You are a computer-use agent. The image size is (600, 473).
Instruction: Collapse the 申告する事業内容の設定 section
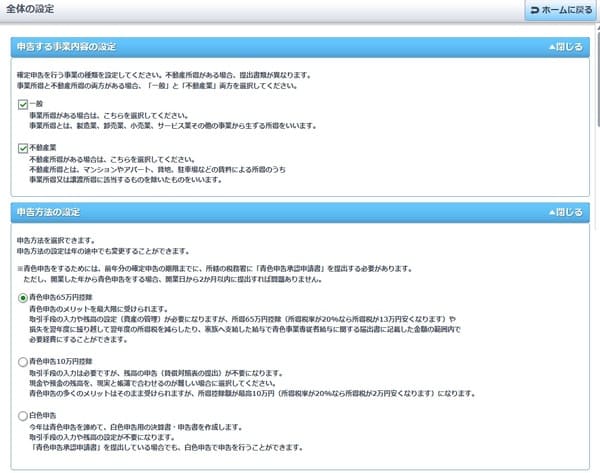[x=566, y=47]
